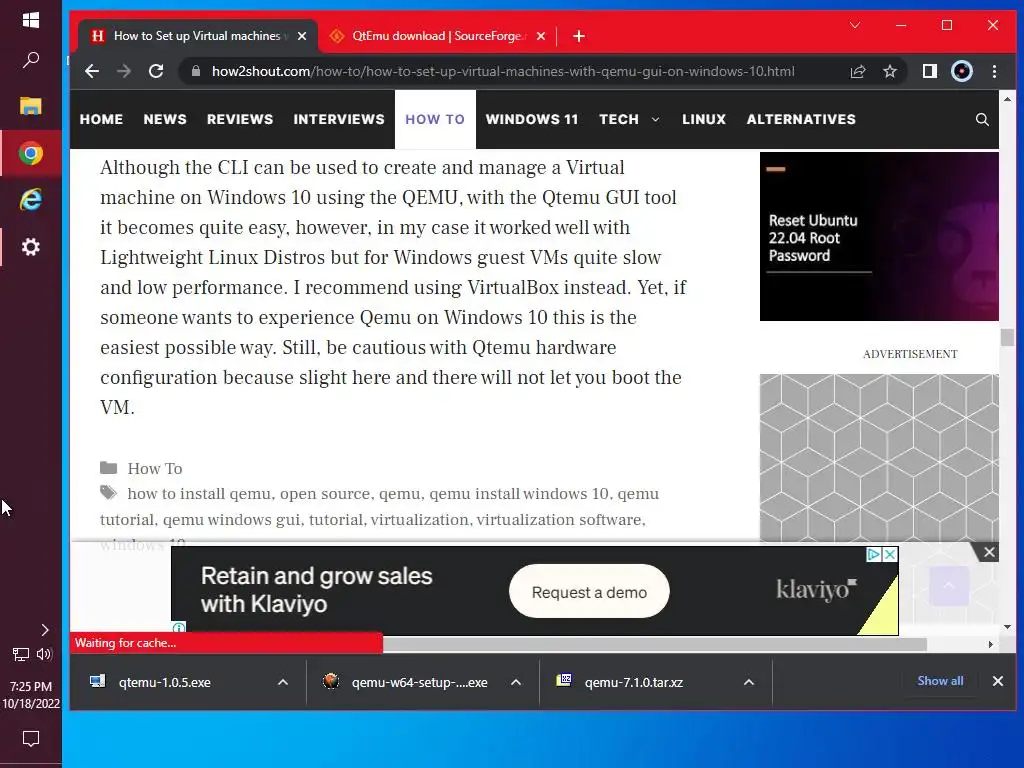Click the ad info icon at banner corner
The height and width of the screenshot is (768, 1024).
tap(179, 627)
